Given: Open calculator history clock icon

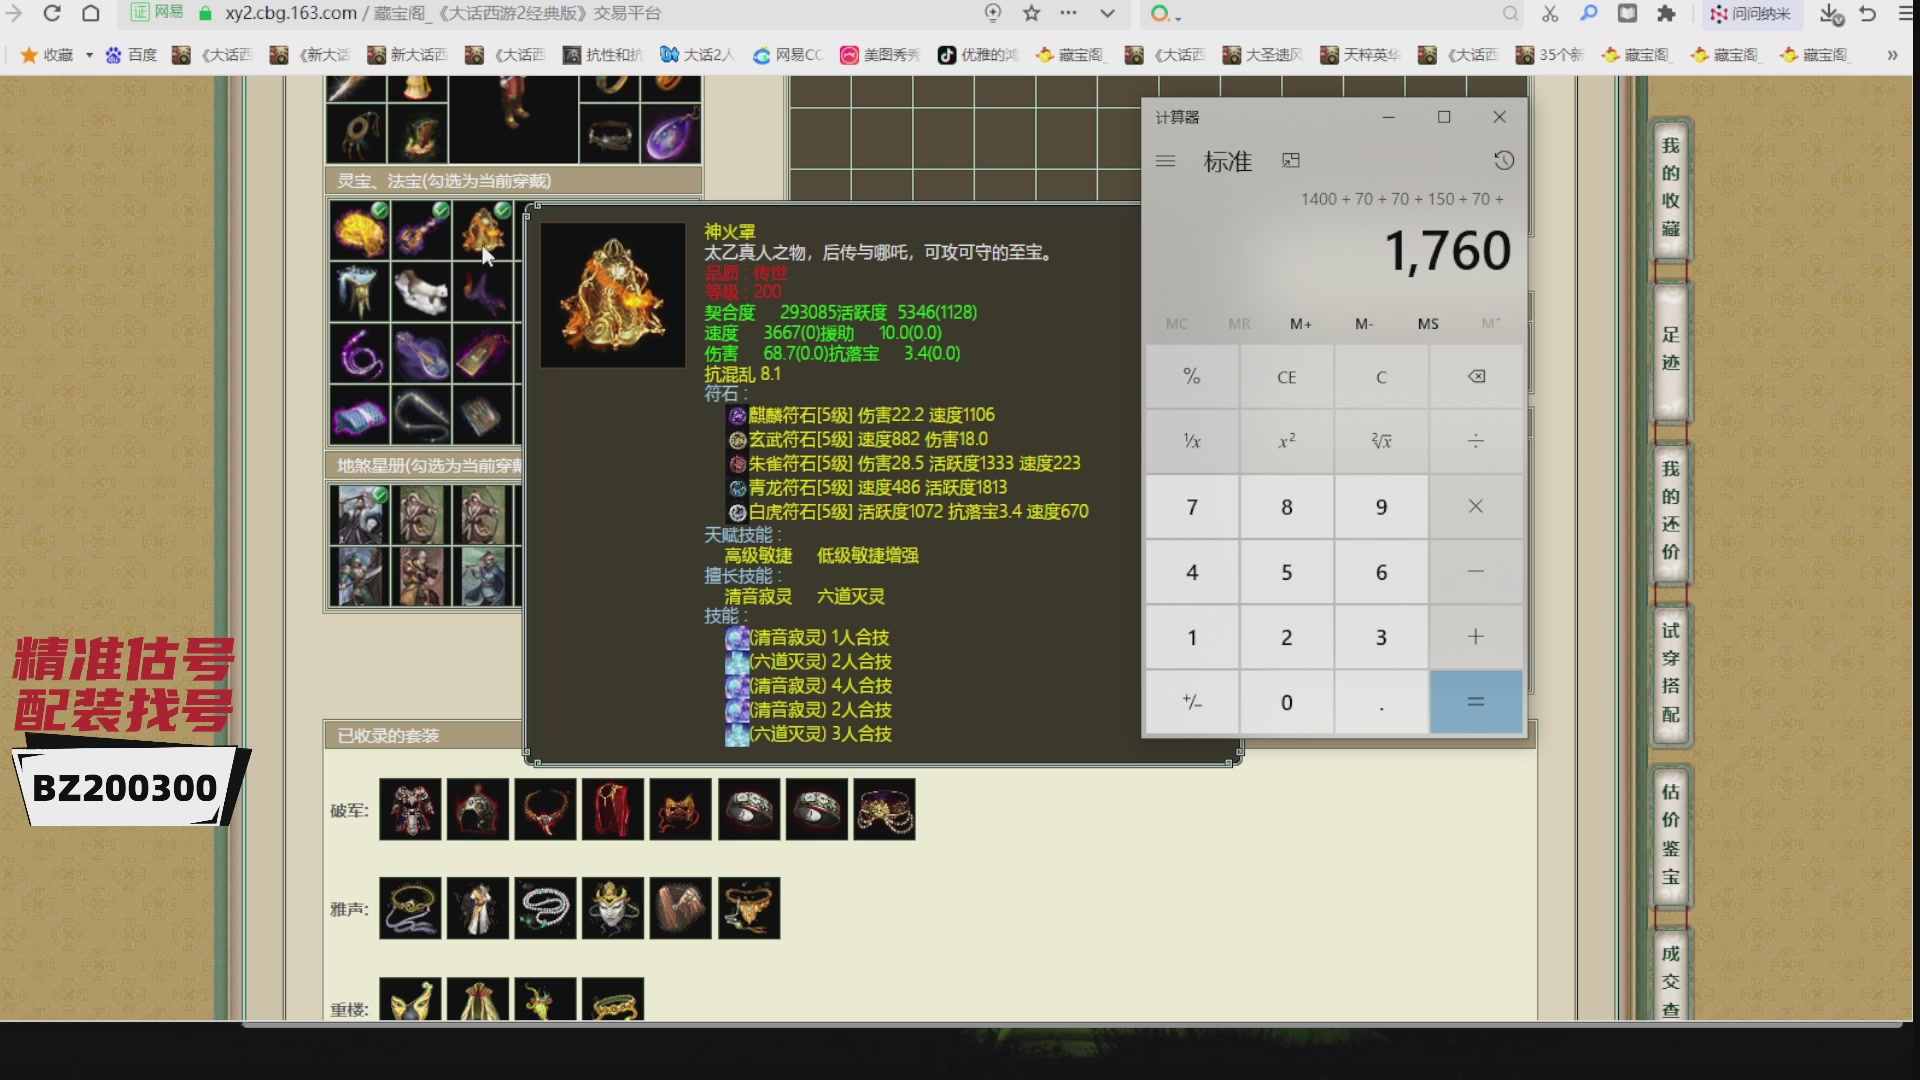Looking at the screenshot, I should click(1503, 161).
